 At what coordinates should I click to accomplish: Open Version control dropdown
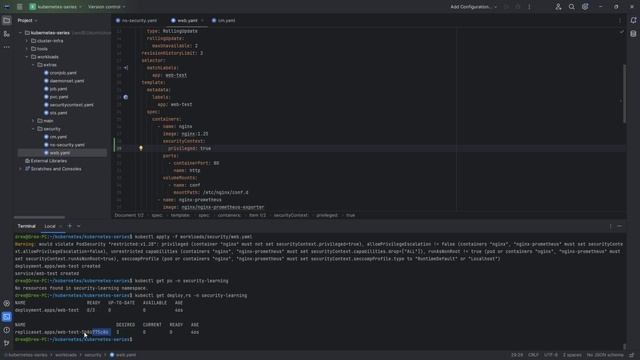[107, 7]
